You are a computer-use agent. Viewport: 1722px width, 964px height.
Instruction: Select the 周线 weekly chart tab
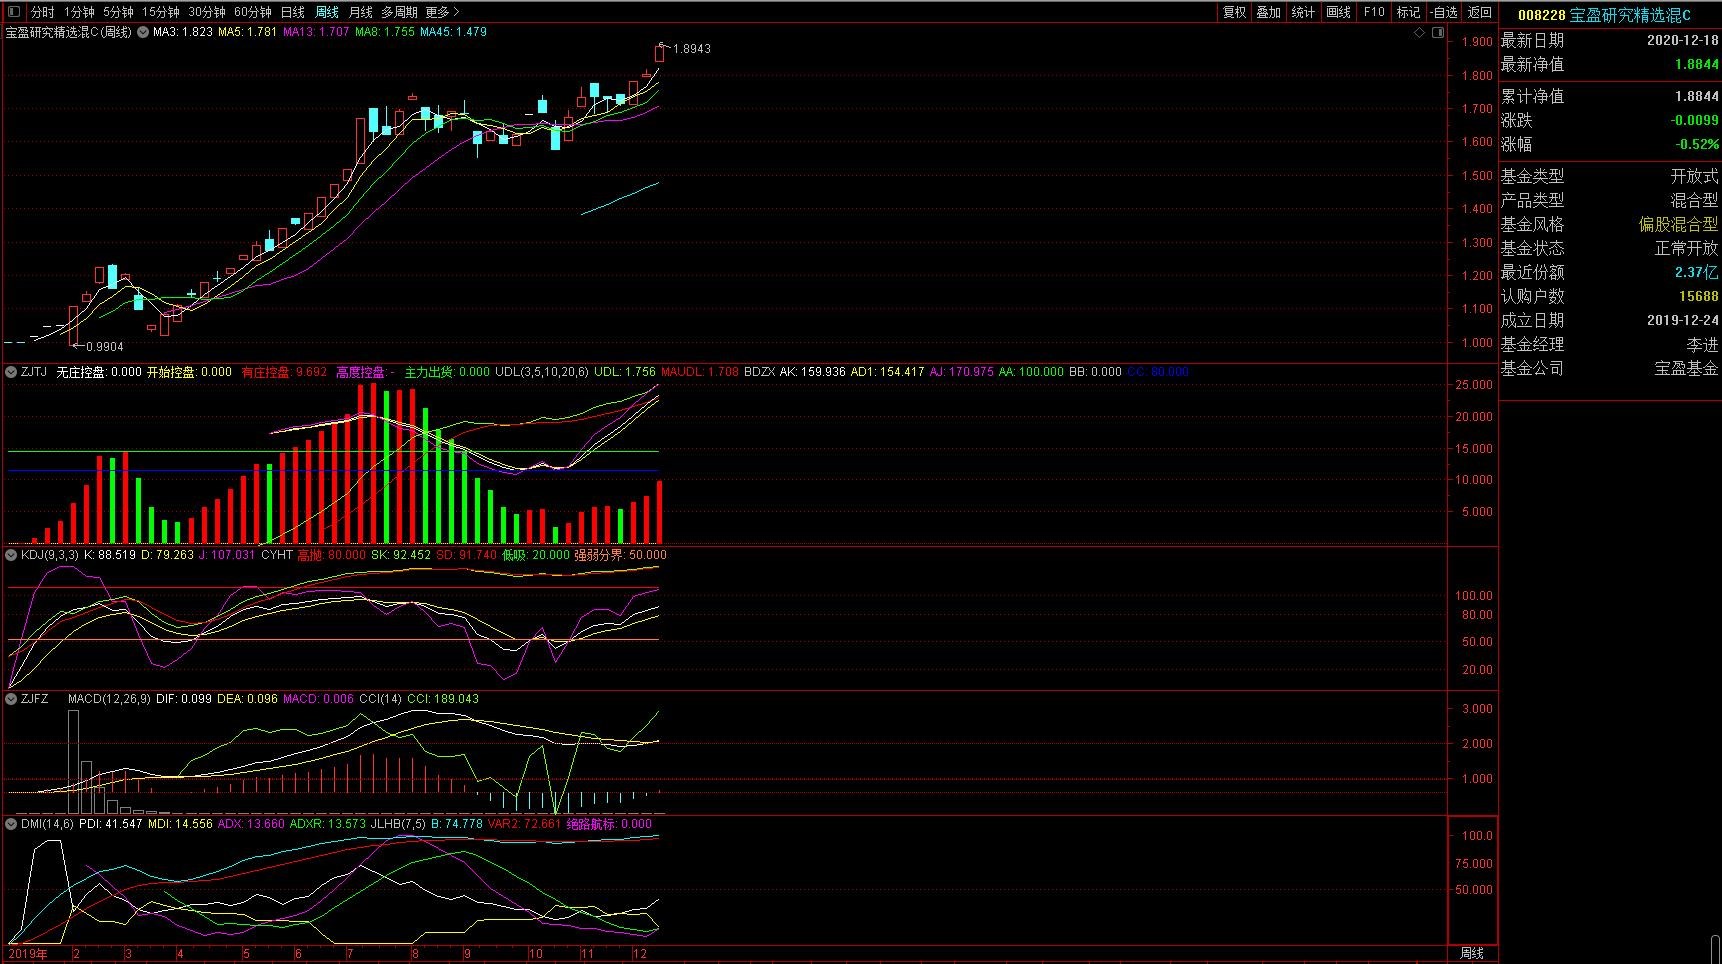click(327, 12)
